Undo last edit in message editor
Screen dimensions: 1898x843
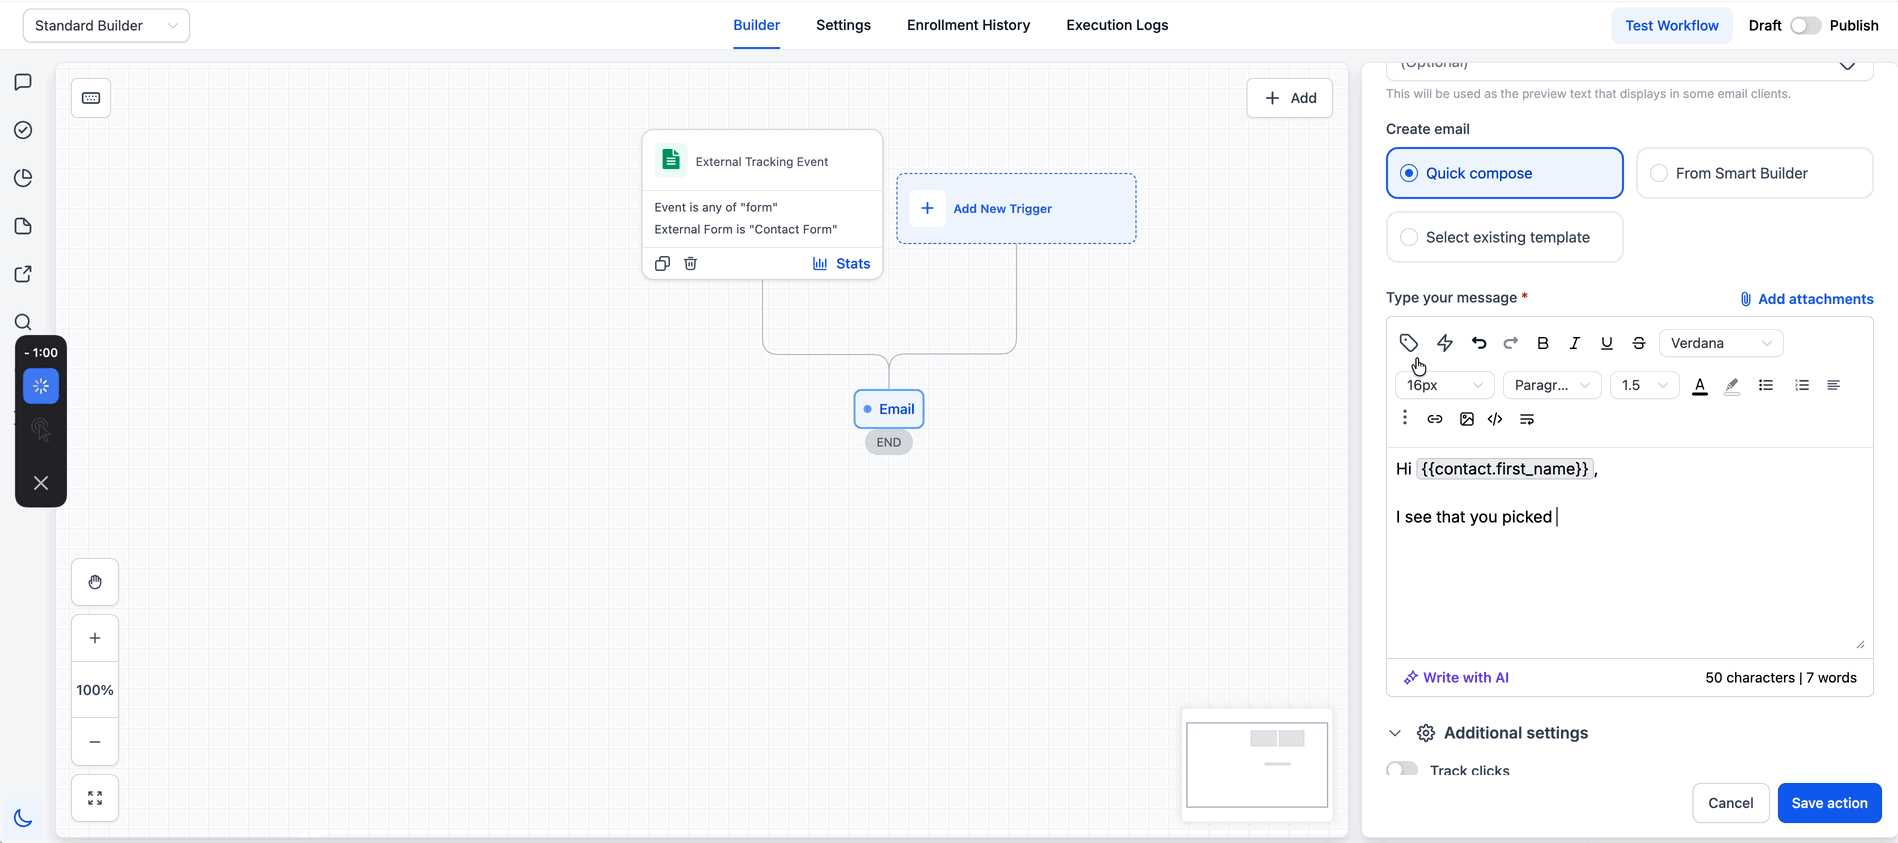coord(1479,343)
